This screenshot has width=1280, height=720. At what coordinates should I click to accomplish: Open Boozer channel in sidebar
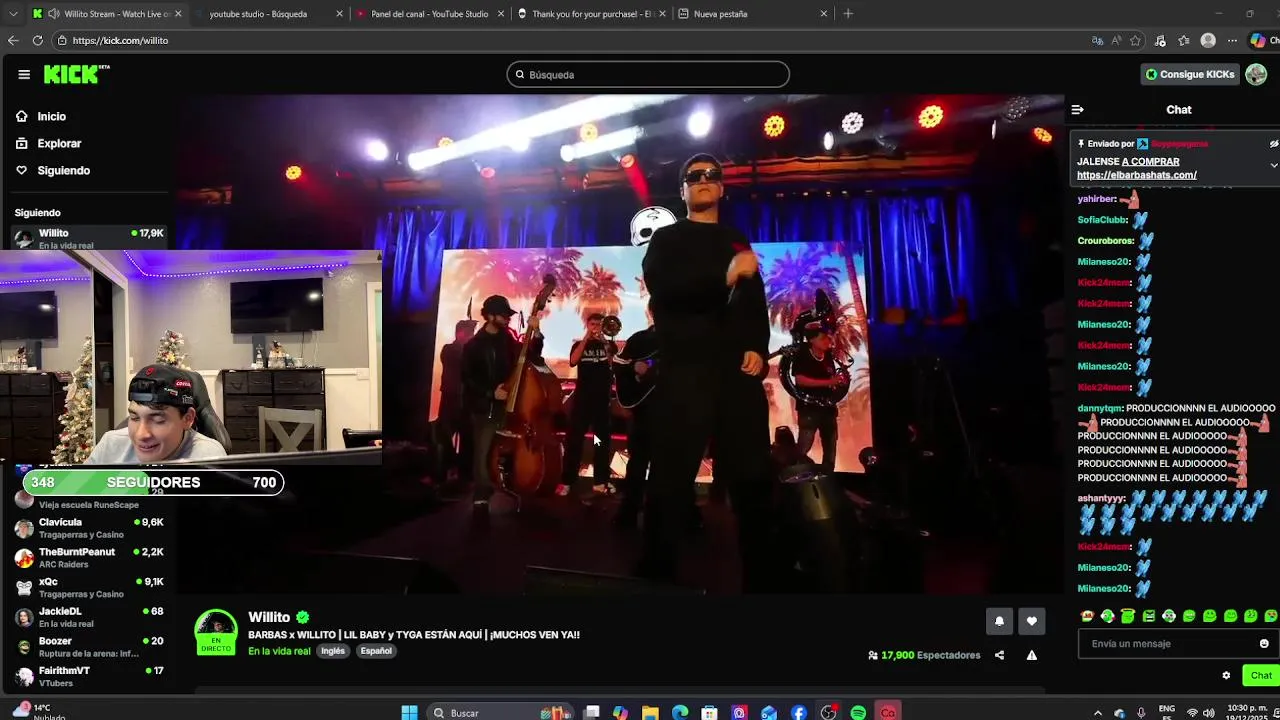point(88,647)
